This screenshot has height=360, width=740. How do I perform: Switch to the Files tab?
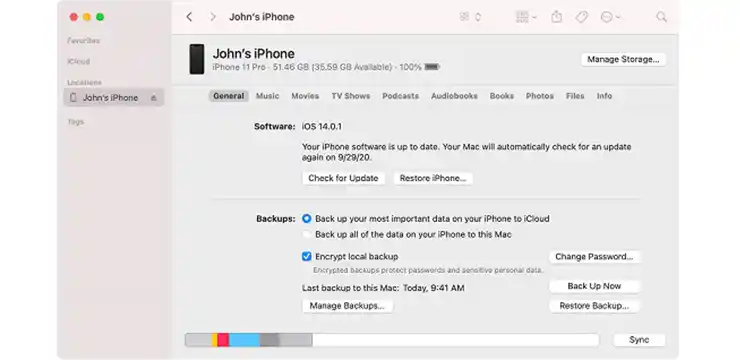point(575,96)
